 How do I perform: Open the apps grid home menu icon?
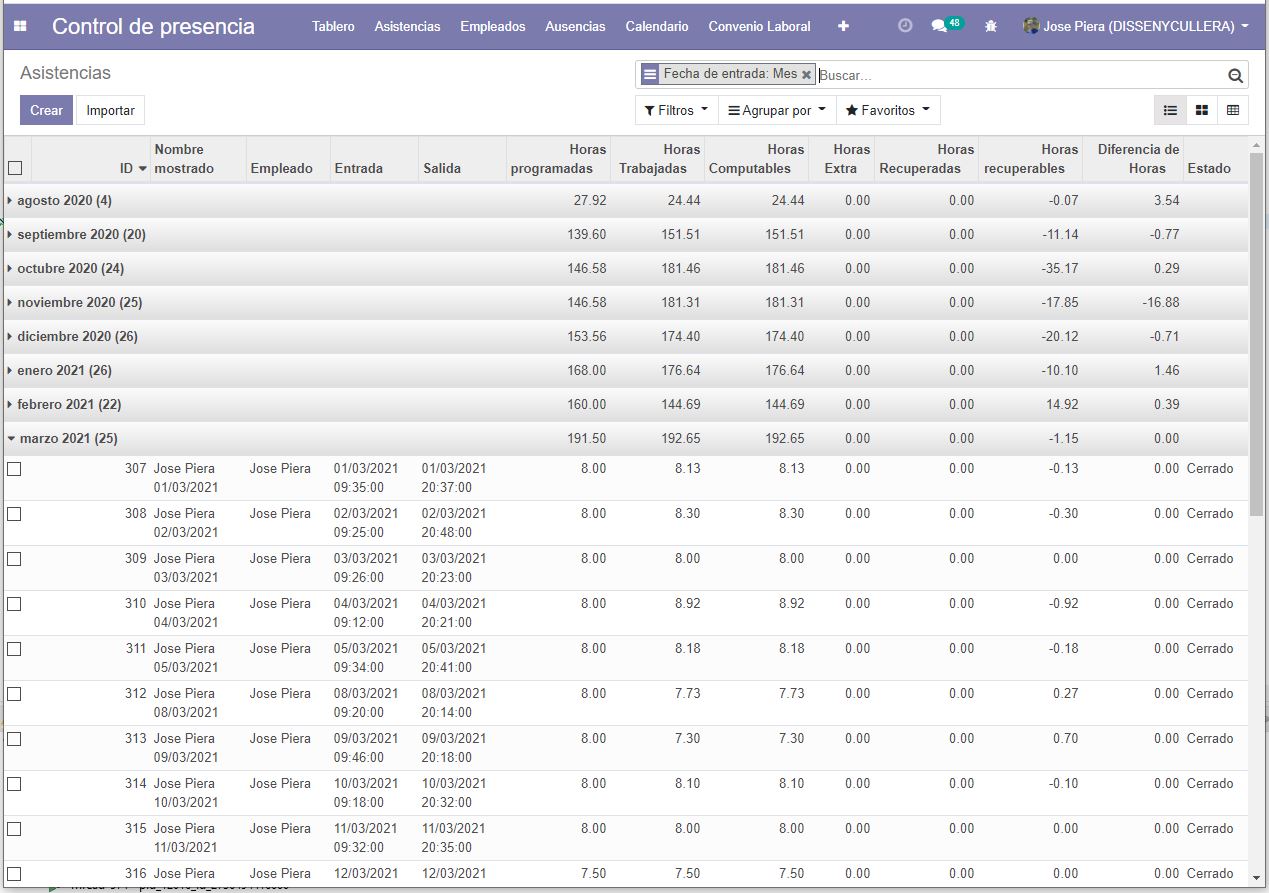pyautogui.click(x=20, y=27)
